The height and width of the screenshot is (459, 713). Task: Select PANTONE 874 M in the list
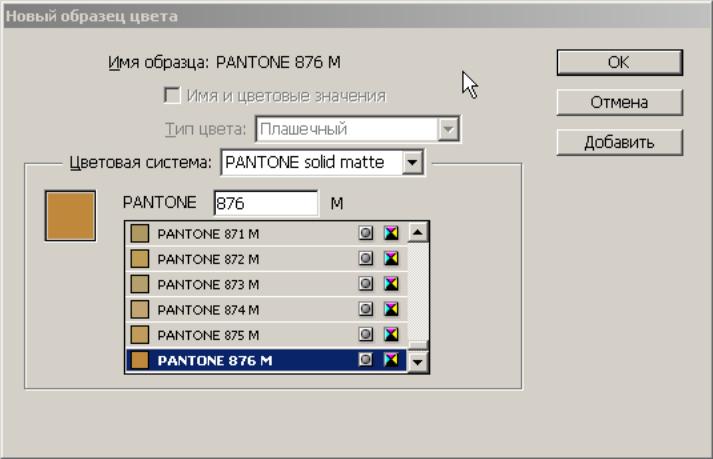click(x=266, y=309)
